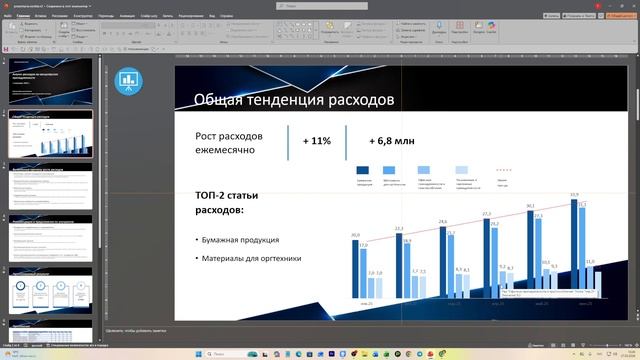Viewport: 640px width, 360px height.
Task: Click the Present in Teams button
Action: point(579,16)
